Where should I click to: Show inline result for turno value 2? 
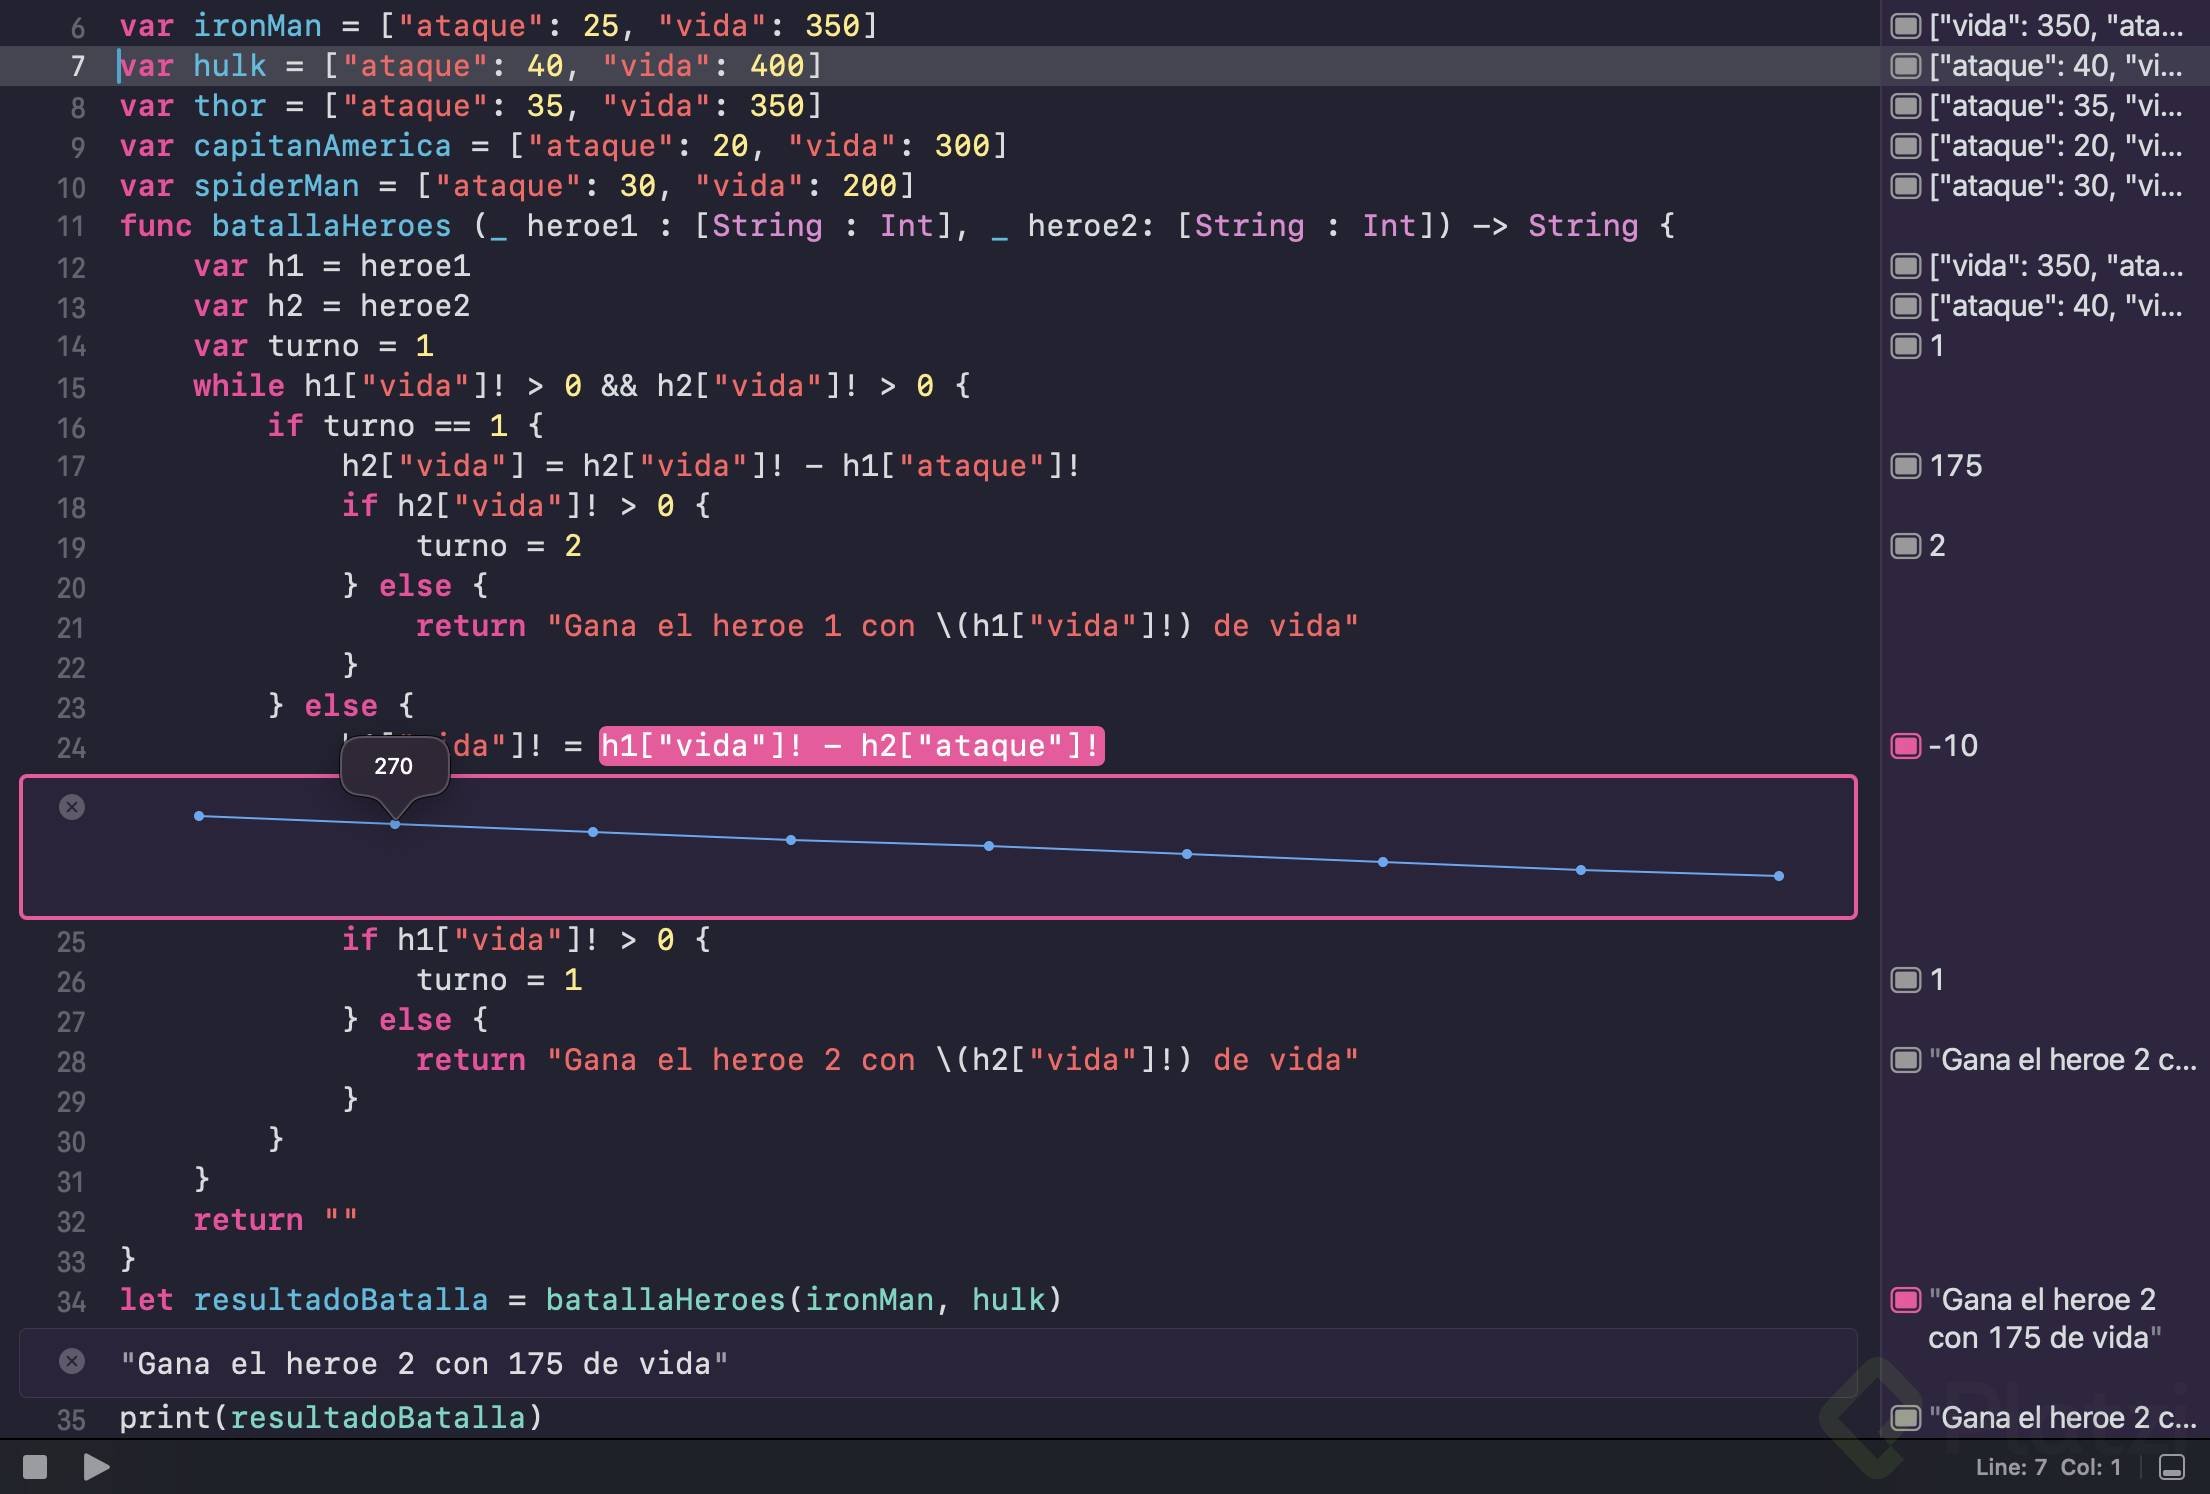click(x=1905, y=546)
